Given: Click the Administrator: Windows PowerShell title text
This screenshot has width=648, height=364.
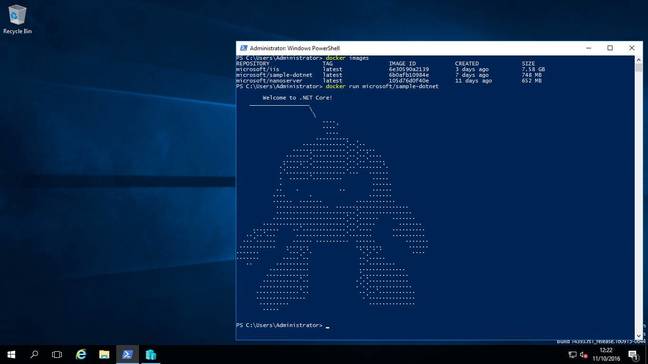Looking at the screenshot, I should (295, 48).
